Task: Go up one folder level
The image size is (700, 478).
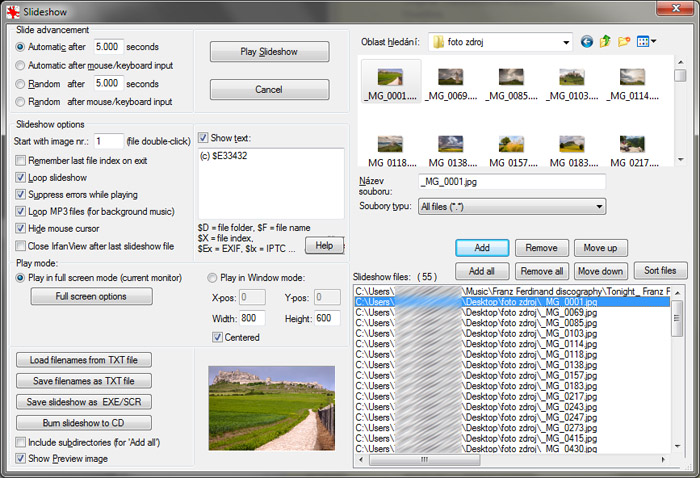Action: point(605,42)
